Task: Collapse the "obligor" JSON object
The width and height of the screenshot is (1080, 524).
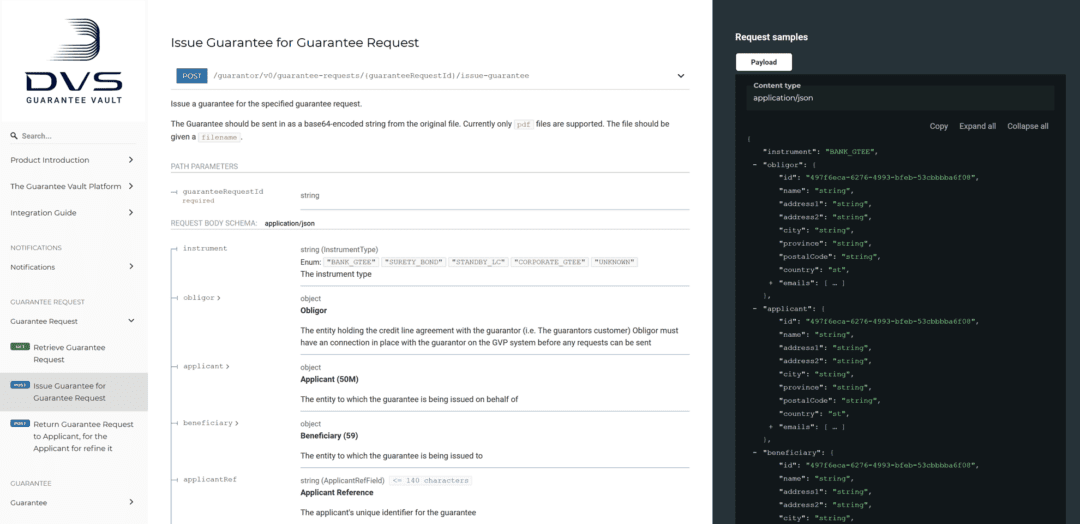Action: 755,165
